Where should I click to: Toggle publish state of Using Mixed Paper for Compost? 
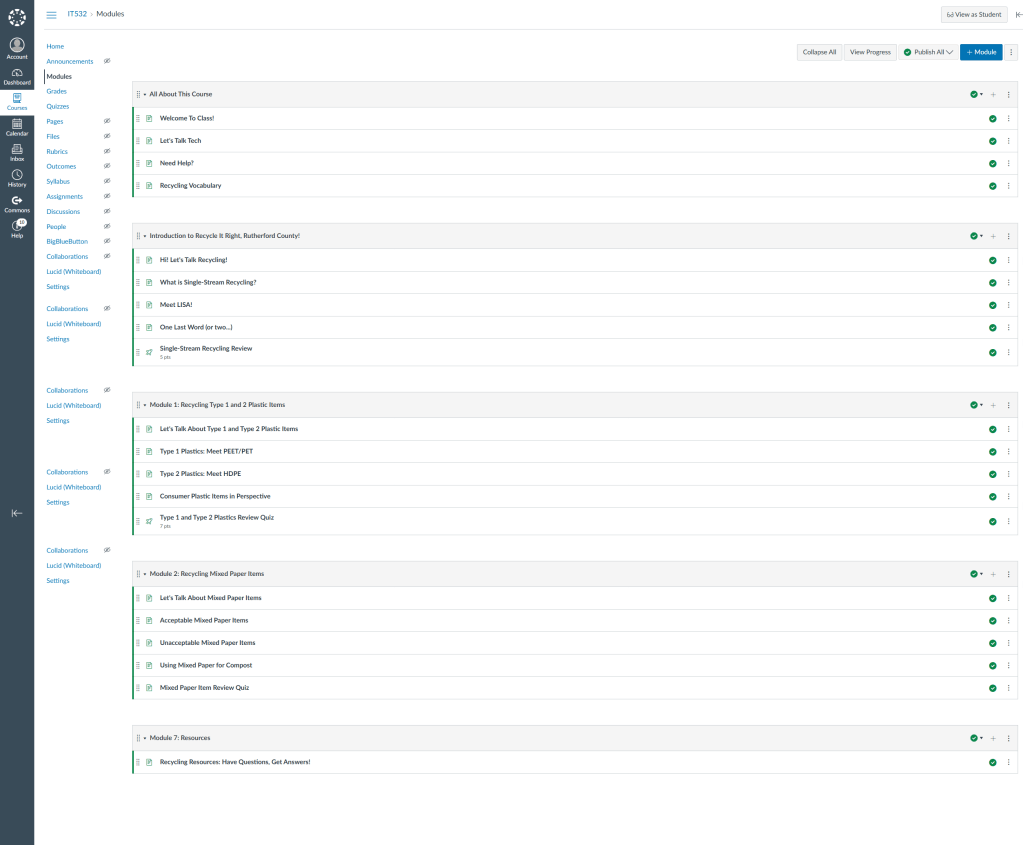(x=992, y=665)
